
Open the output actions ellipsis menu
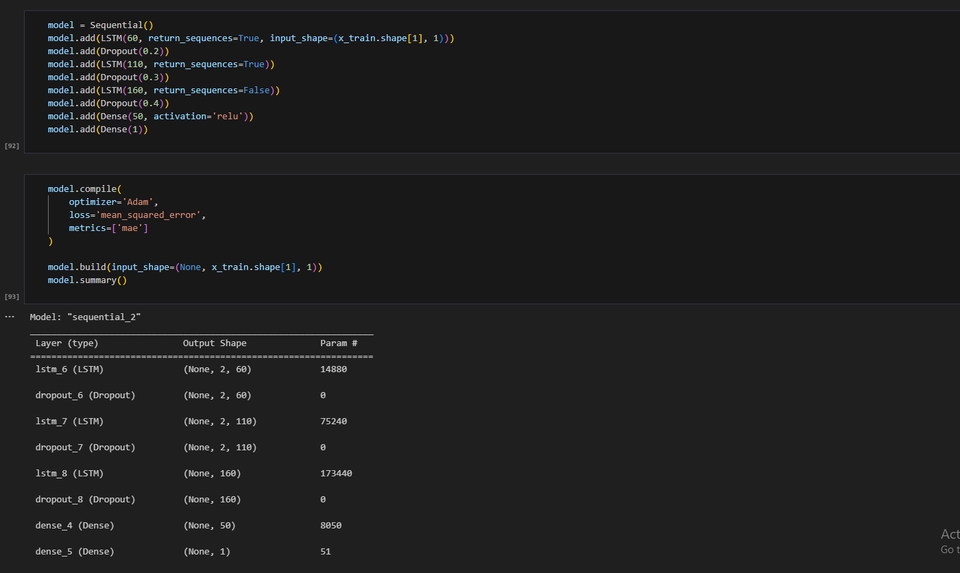(x=9, y=316)
